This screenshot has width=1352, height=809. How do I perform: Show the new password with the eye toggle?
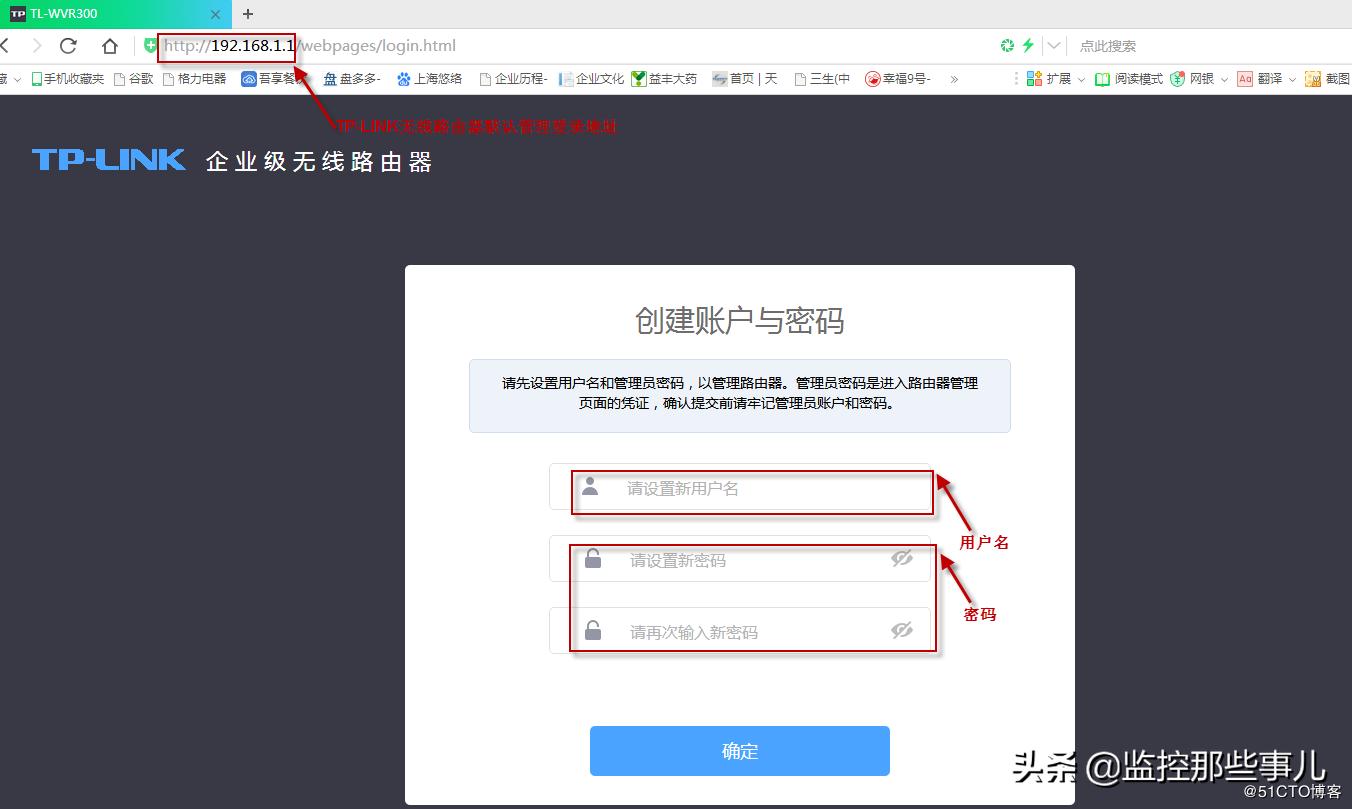902,559
